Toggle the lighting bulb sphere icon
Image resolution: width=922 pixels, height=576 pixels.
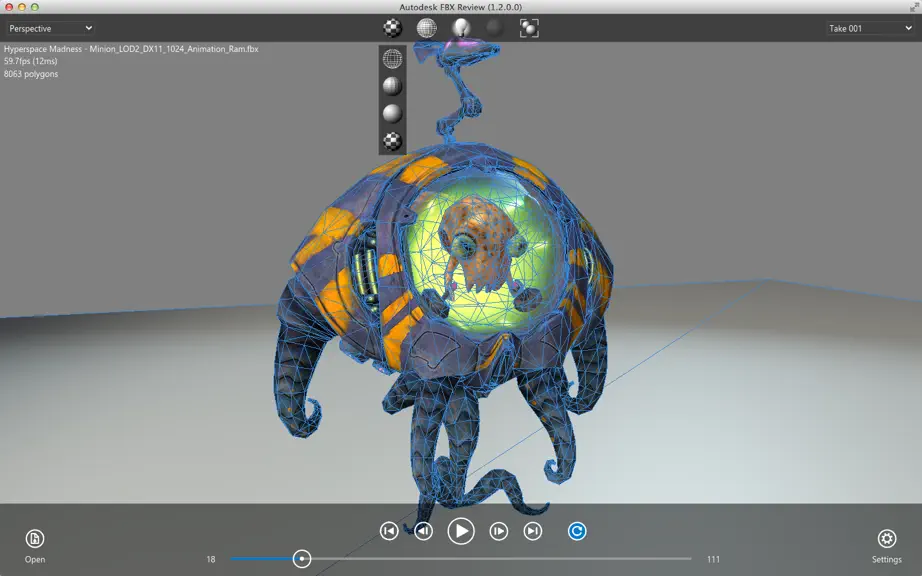[x=461, y=28]
